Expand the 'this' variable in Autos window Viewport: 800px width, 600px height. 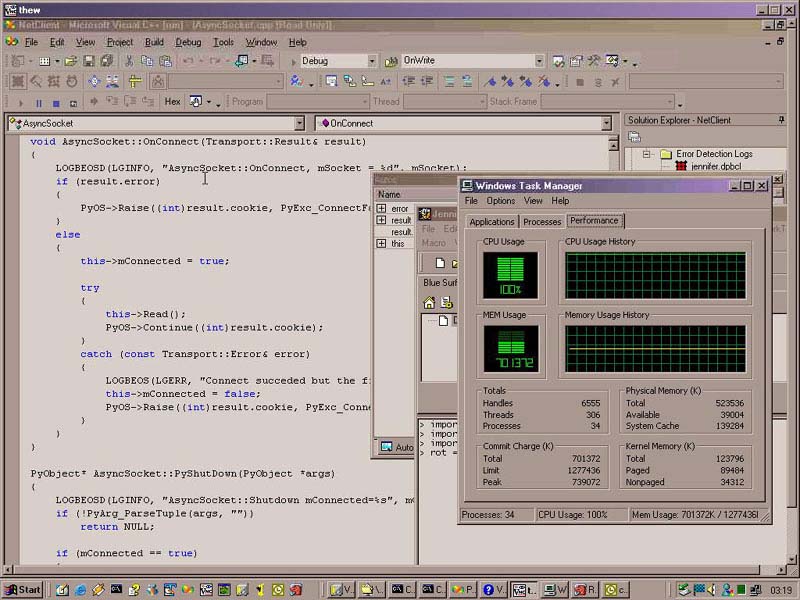tap(381, 243)
